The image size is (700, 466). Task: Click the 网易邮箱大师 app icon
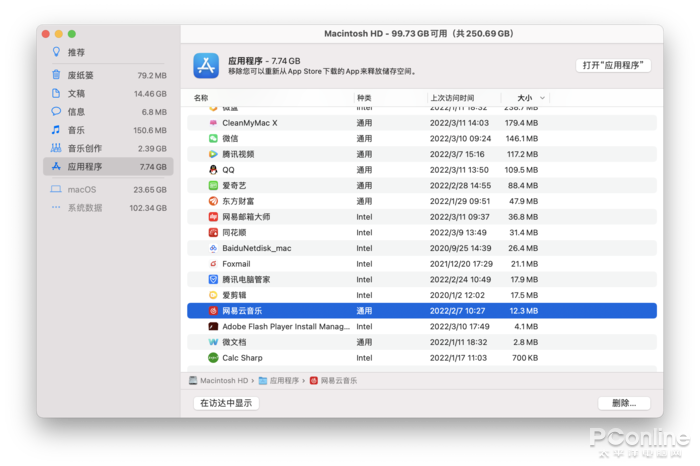(213, 216)
